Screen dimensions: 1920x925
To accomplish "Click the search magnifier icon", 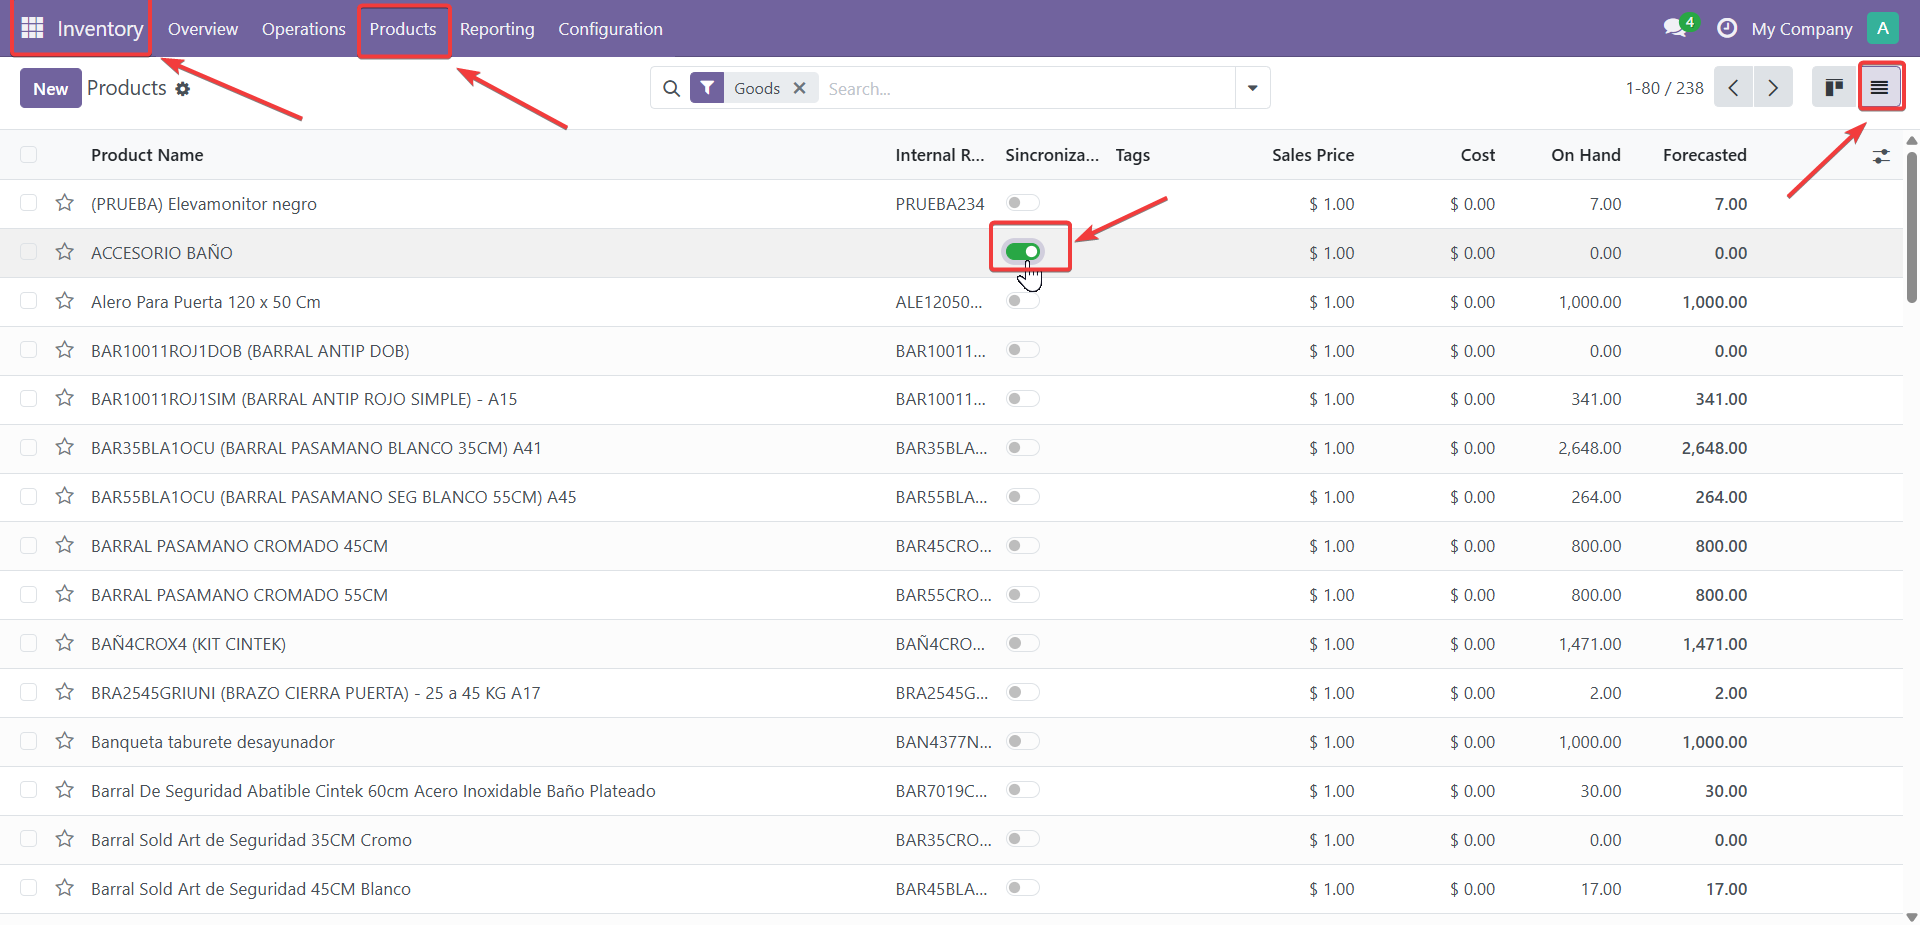I will pos(671,88).
